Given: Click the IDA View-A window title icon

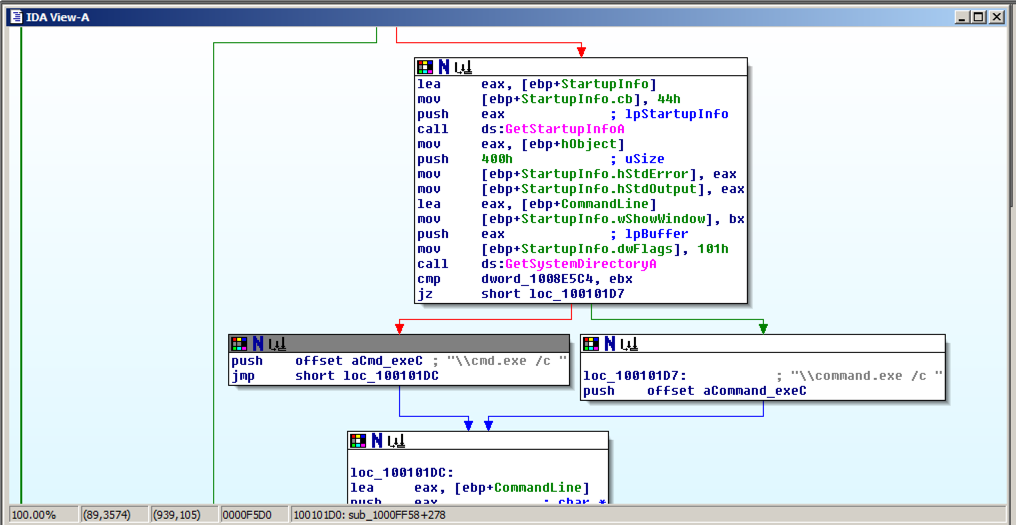Looking at the screenshot, I should tap(14, 18).
